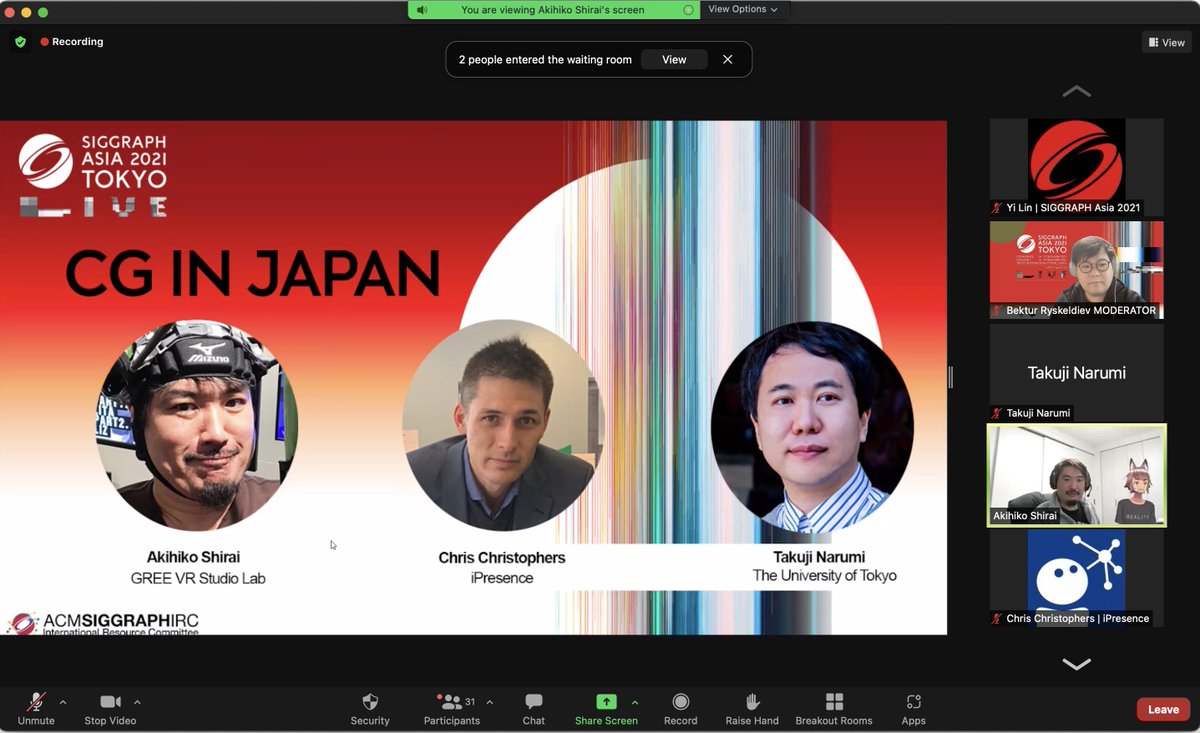The image size is (1200, 733).
Task: Click the SIGGRAPH Asia 2021 Tokyo logo on slide
Action: [x=93, y=175]
